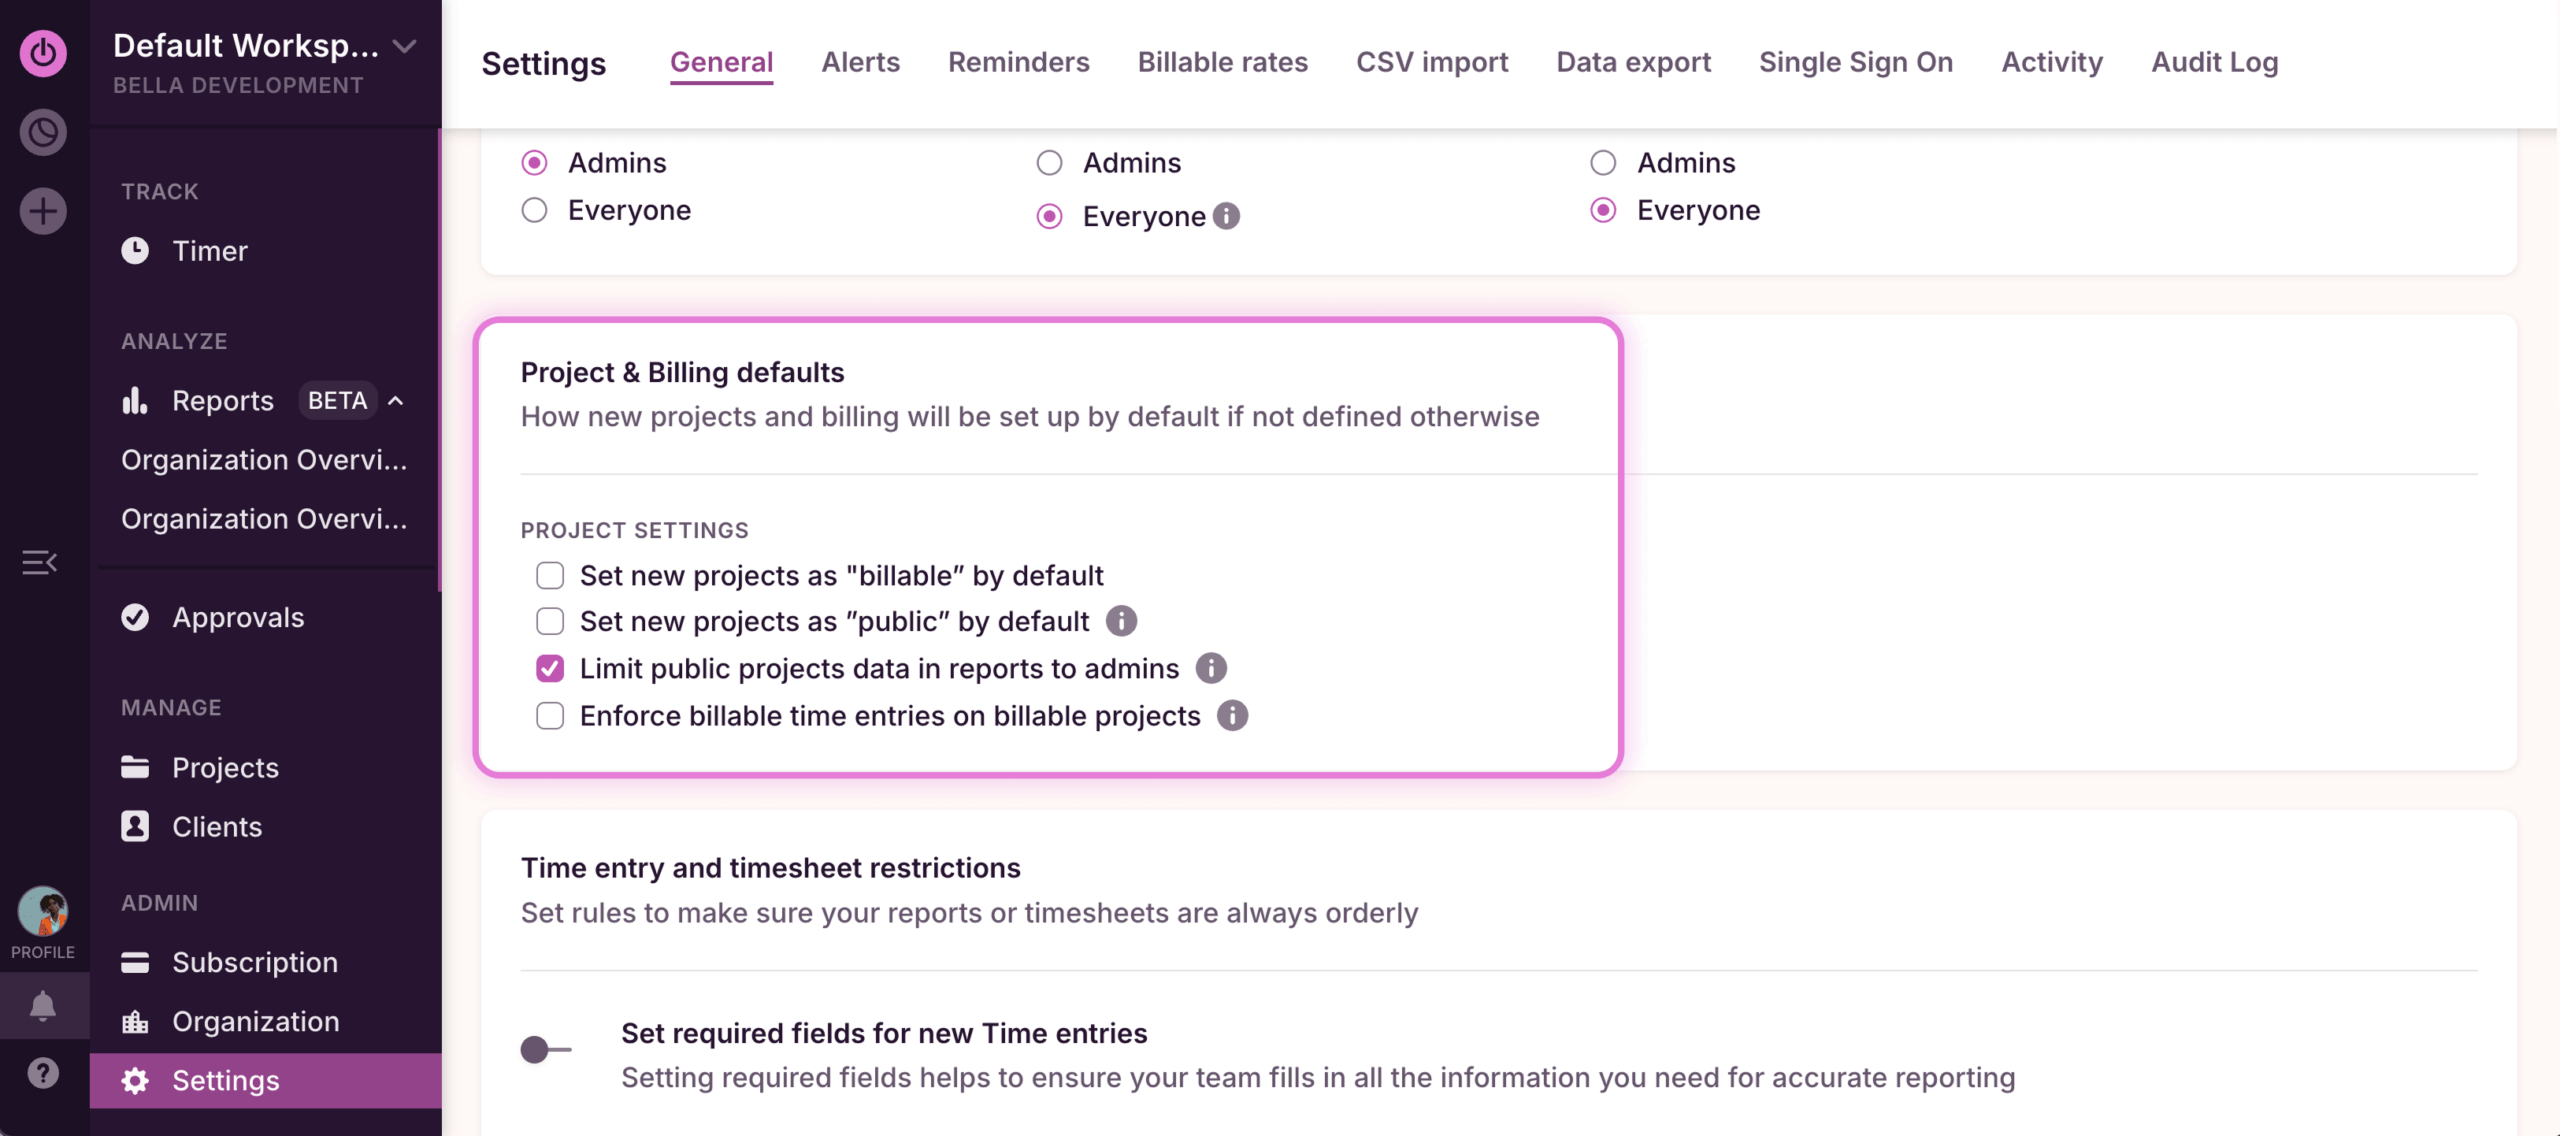View the Subscription page
The width and height of the screenshot is (2560, 1136).
255,961
